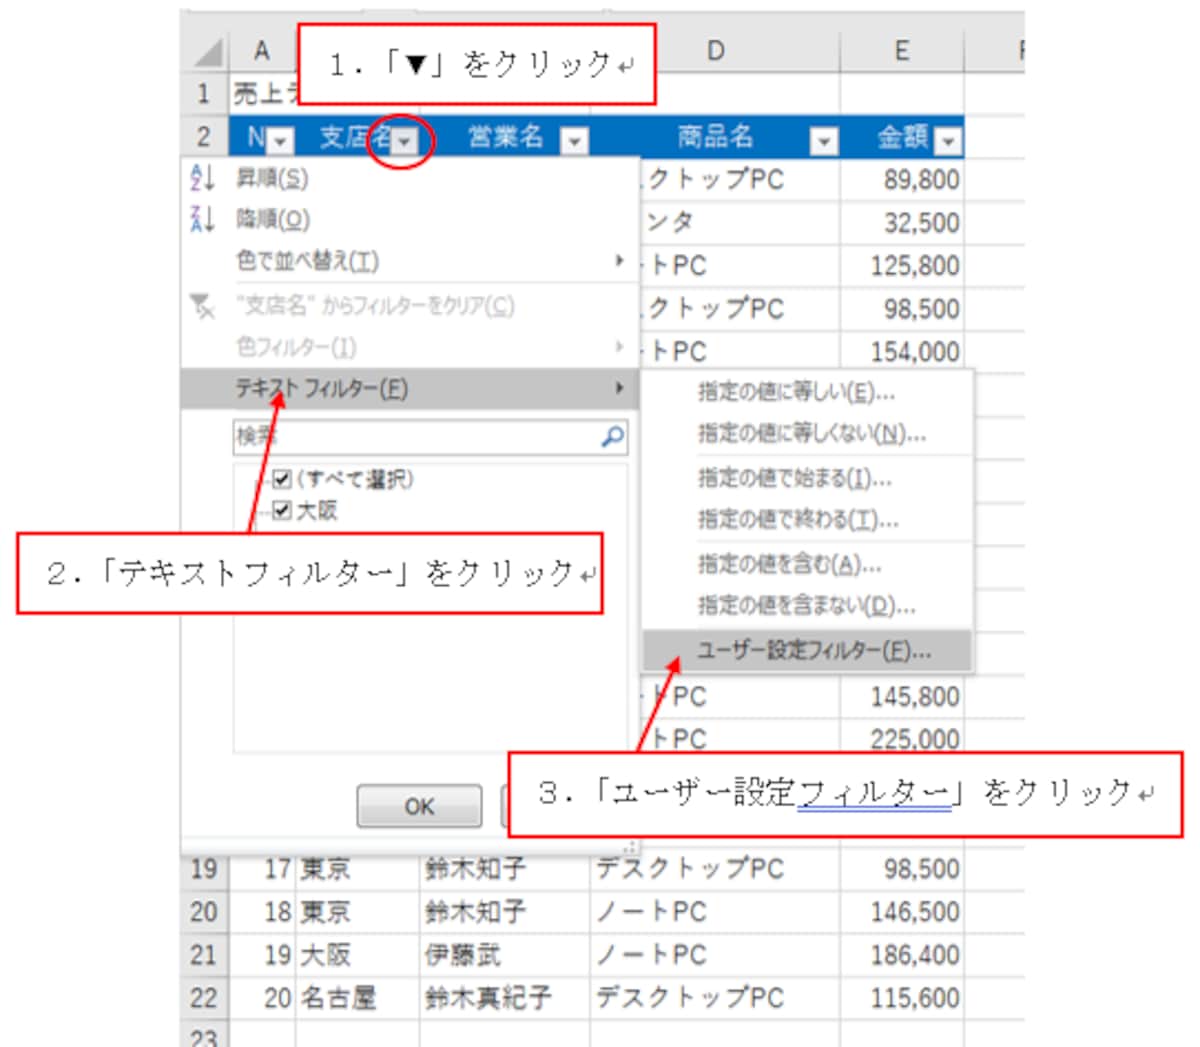
Task: Click the 営業名 header cell
Action: point(505,137)
